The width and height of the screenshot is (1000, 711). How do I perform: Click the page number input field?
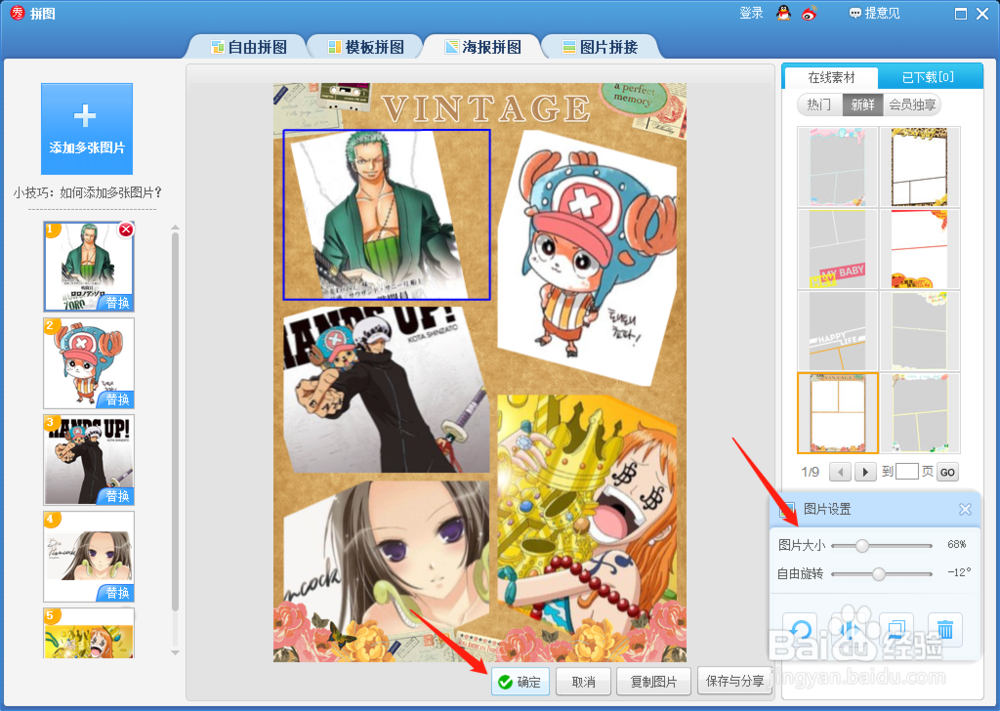907,472
